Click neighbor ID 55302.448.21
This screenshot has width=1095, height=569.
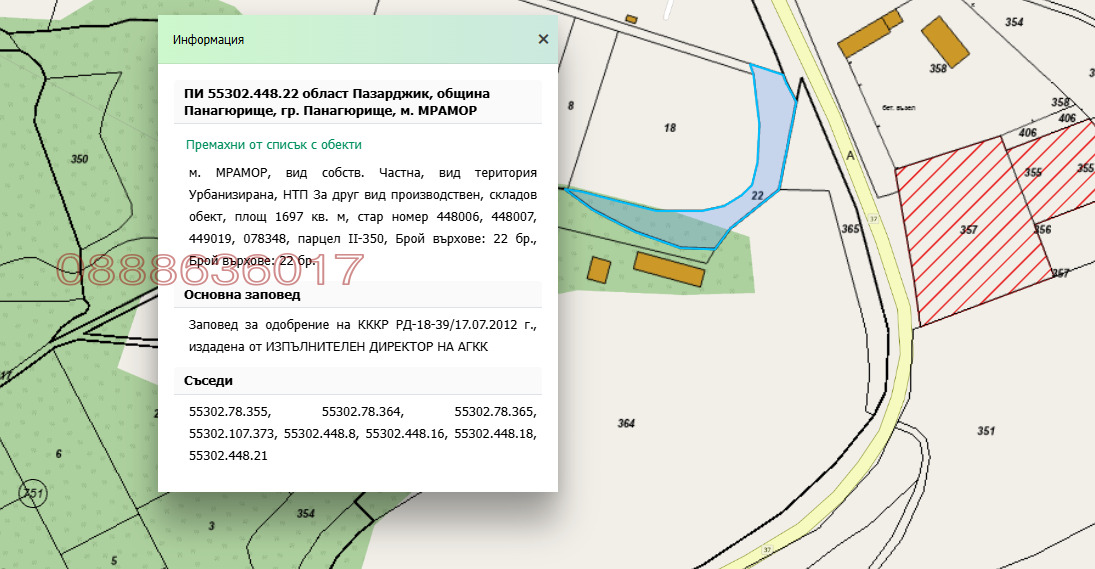(228, 455)
